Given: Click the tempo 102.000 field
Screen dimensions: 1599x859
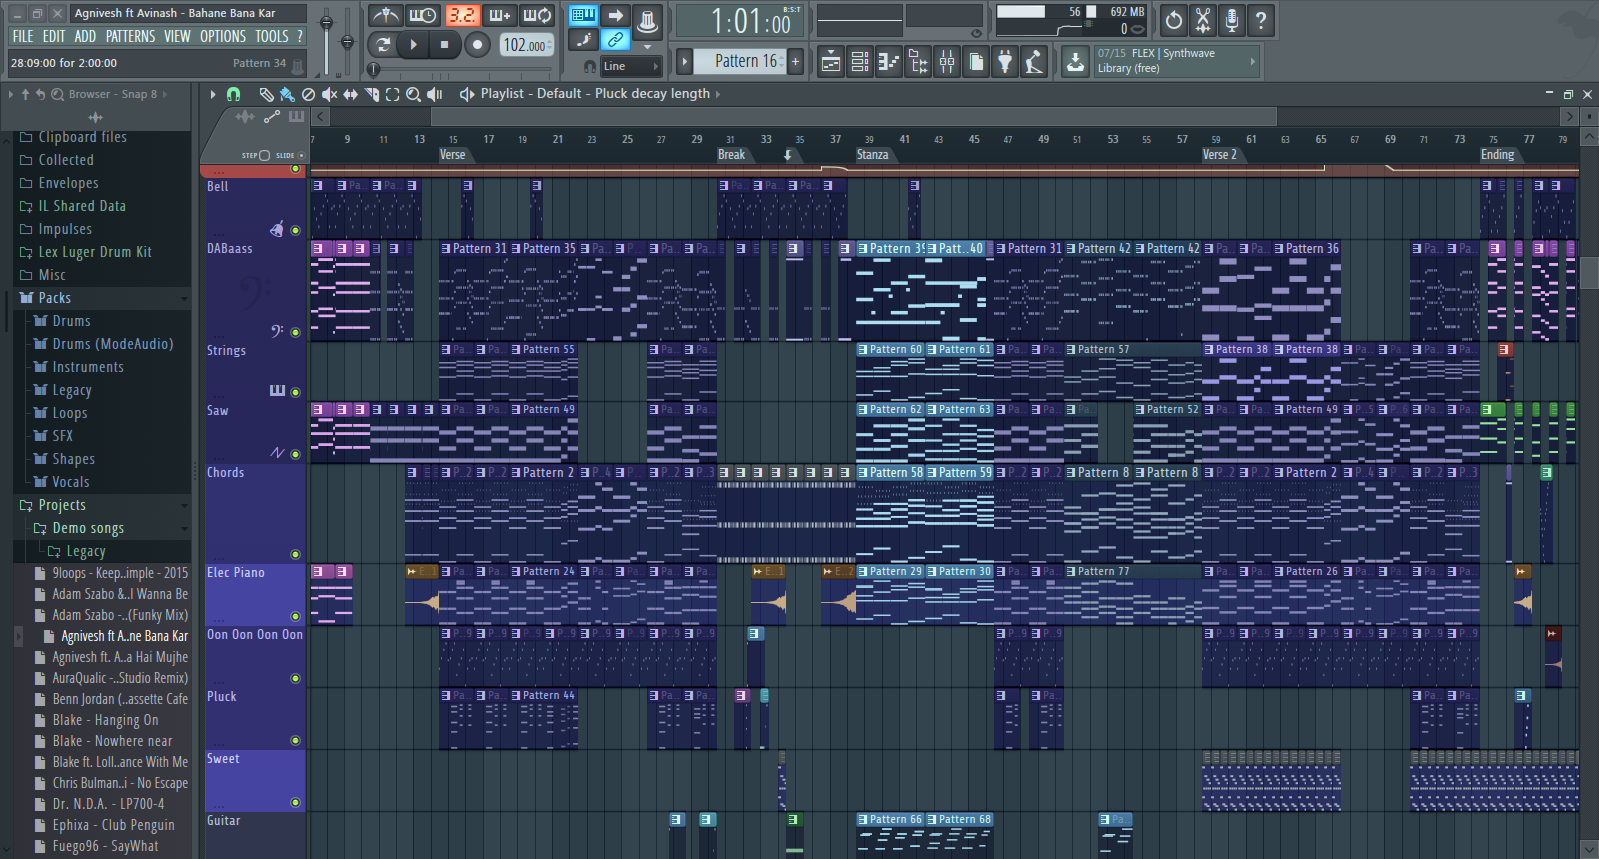Looking at the screenshot, I should (x=526, y=45).
